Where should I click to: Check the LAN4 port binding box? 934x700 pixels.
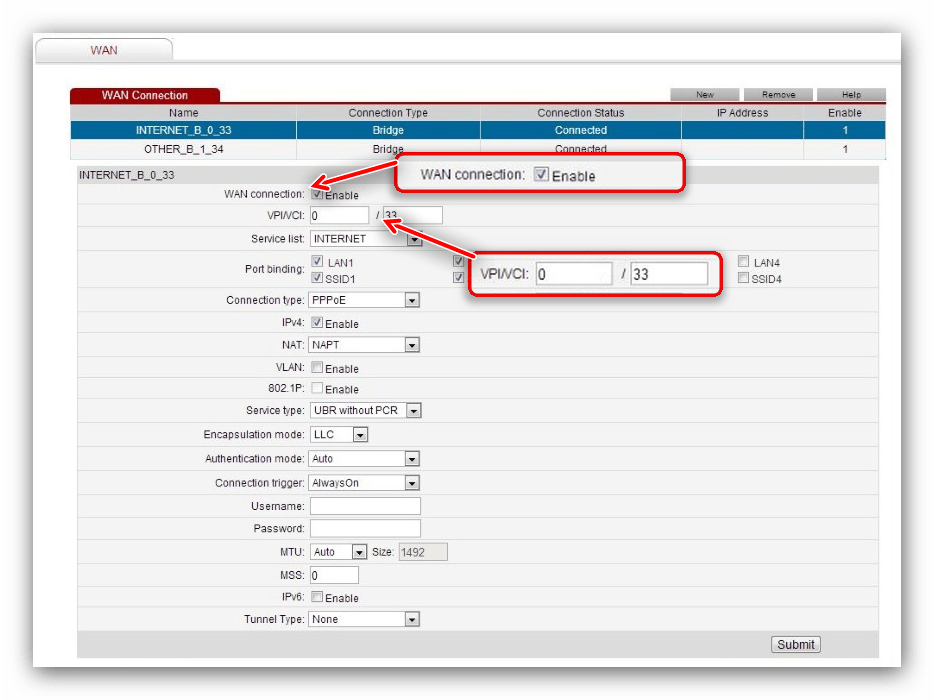point(743,262)
